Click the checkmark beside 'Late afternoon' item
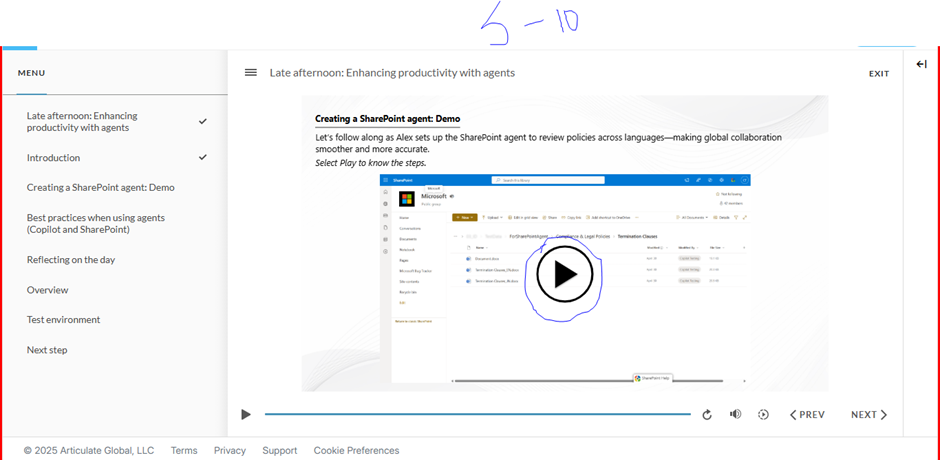This screenshot has height=460, width=940. pyautogui.click(x=203, y=121)
